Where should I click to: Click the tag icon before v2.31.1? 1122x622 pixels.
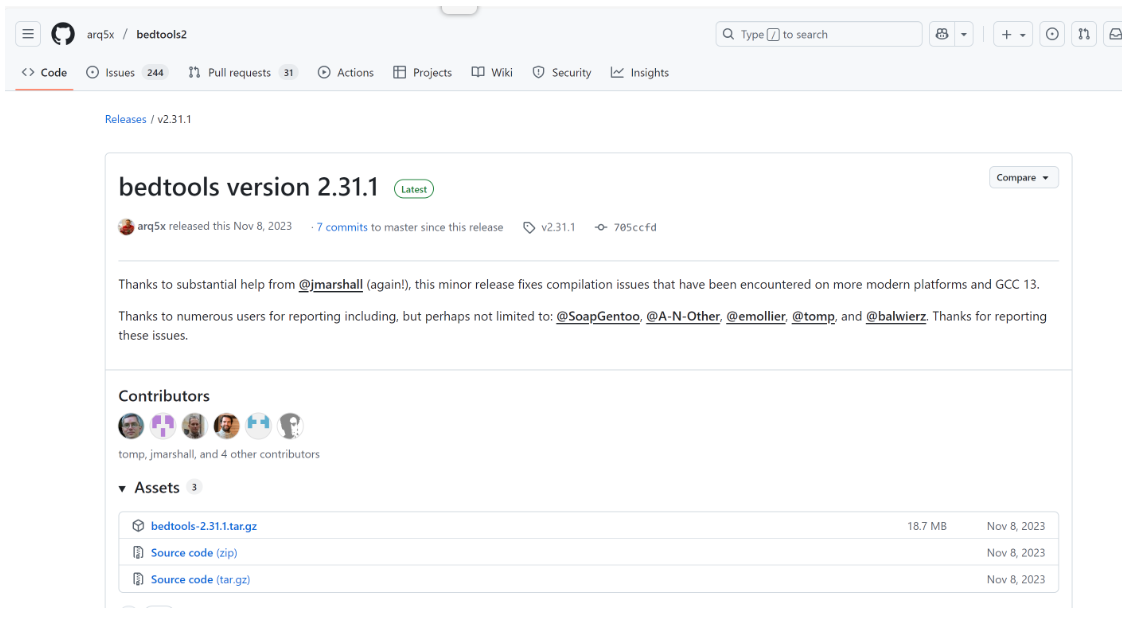tap(529, 228)
